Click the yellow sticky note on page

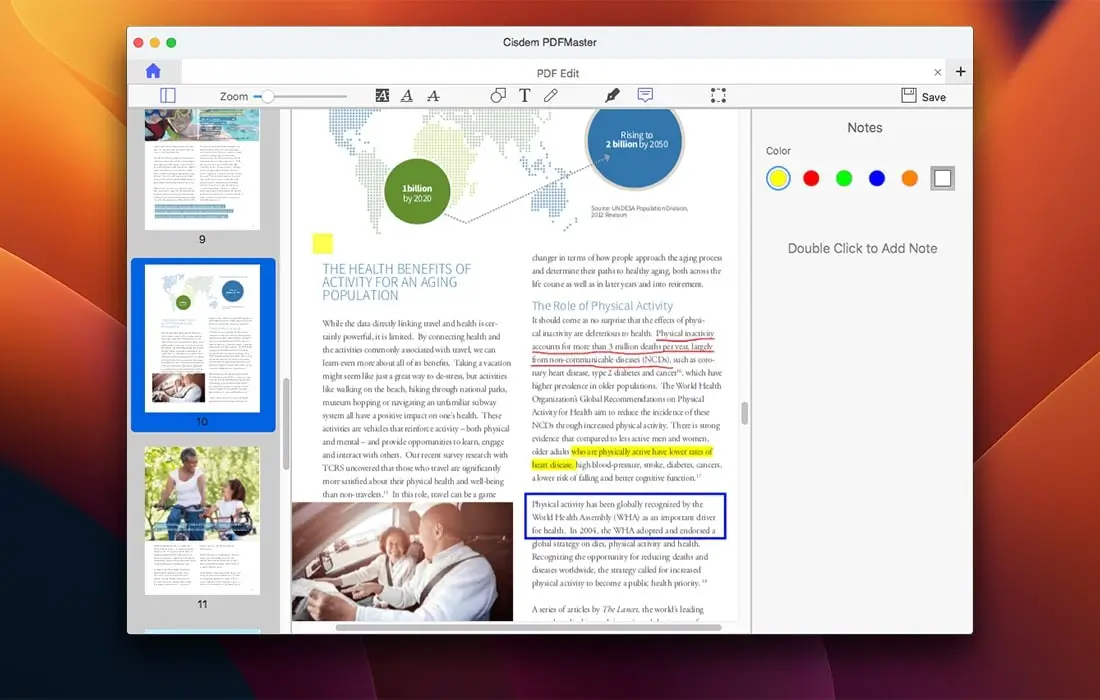click(x=323, y=243)
